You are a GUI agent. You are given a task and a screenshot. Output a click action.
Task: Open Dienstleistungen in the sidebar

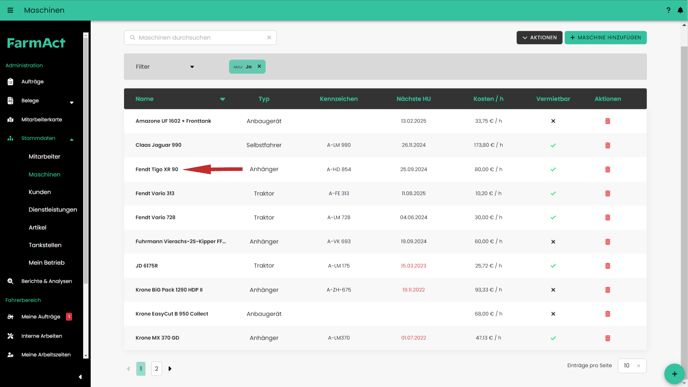pos(53,210)
